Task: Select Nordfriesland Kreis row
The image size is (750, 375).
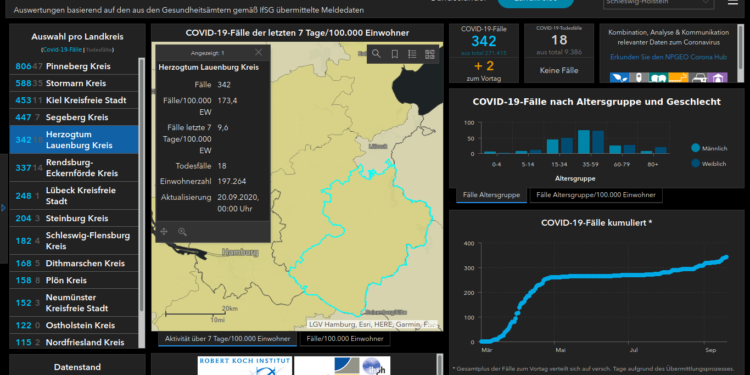Action: tap(74, 342)
